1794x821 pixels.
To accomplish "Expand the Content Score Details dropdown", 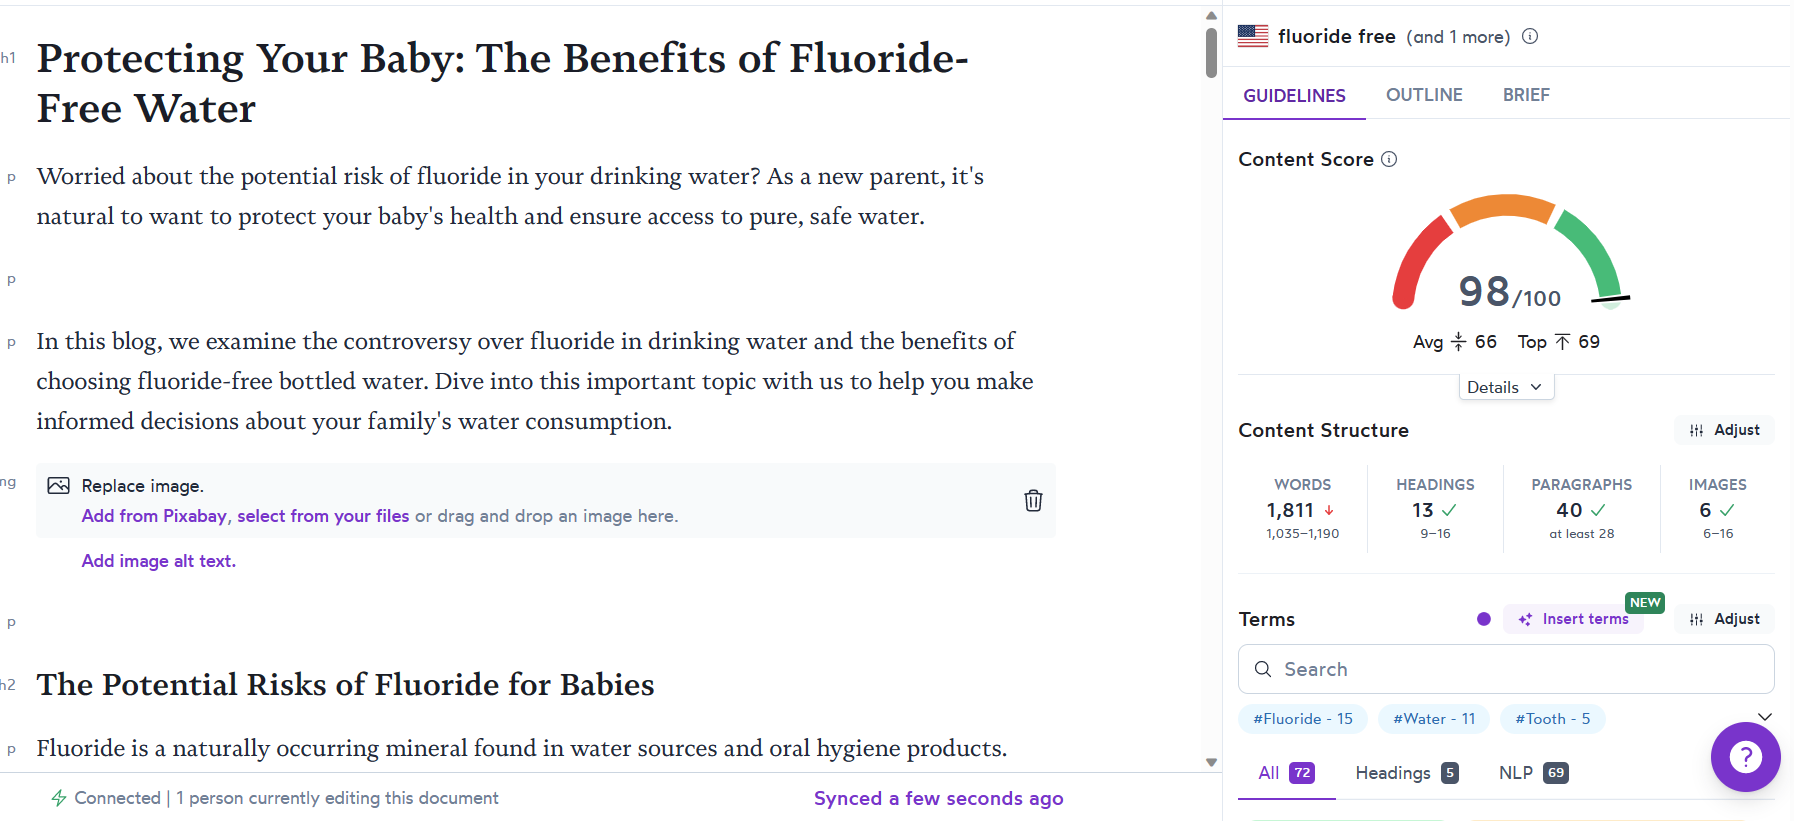I will pos(1505,387).
